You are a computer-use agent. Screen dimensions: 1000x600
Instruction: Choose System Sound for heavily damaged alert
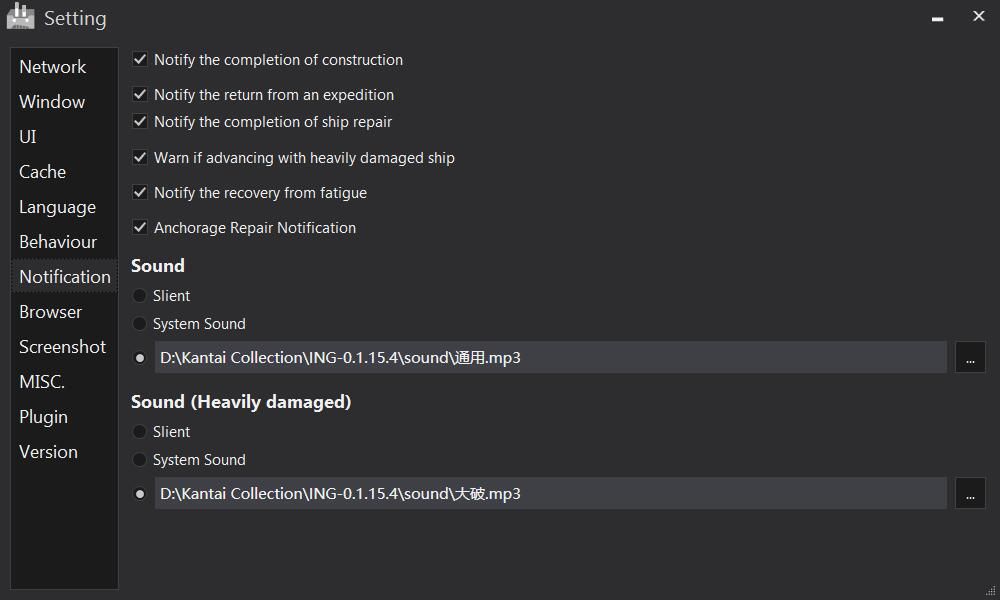click(139, 460)
